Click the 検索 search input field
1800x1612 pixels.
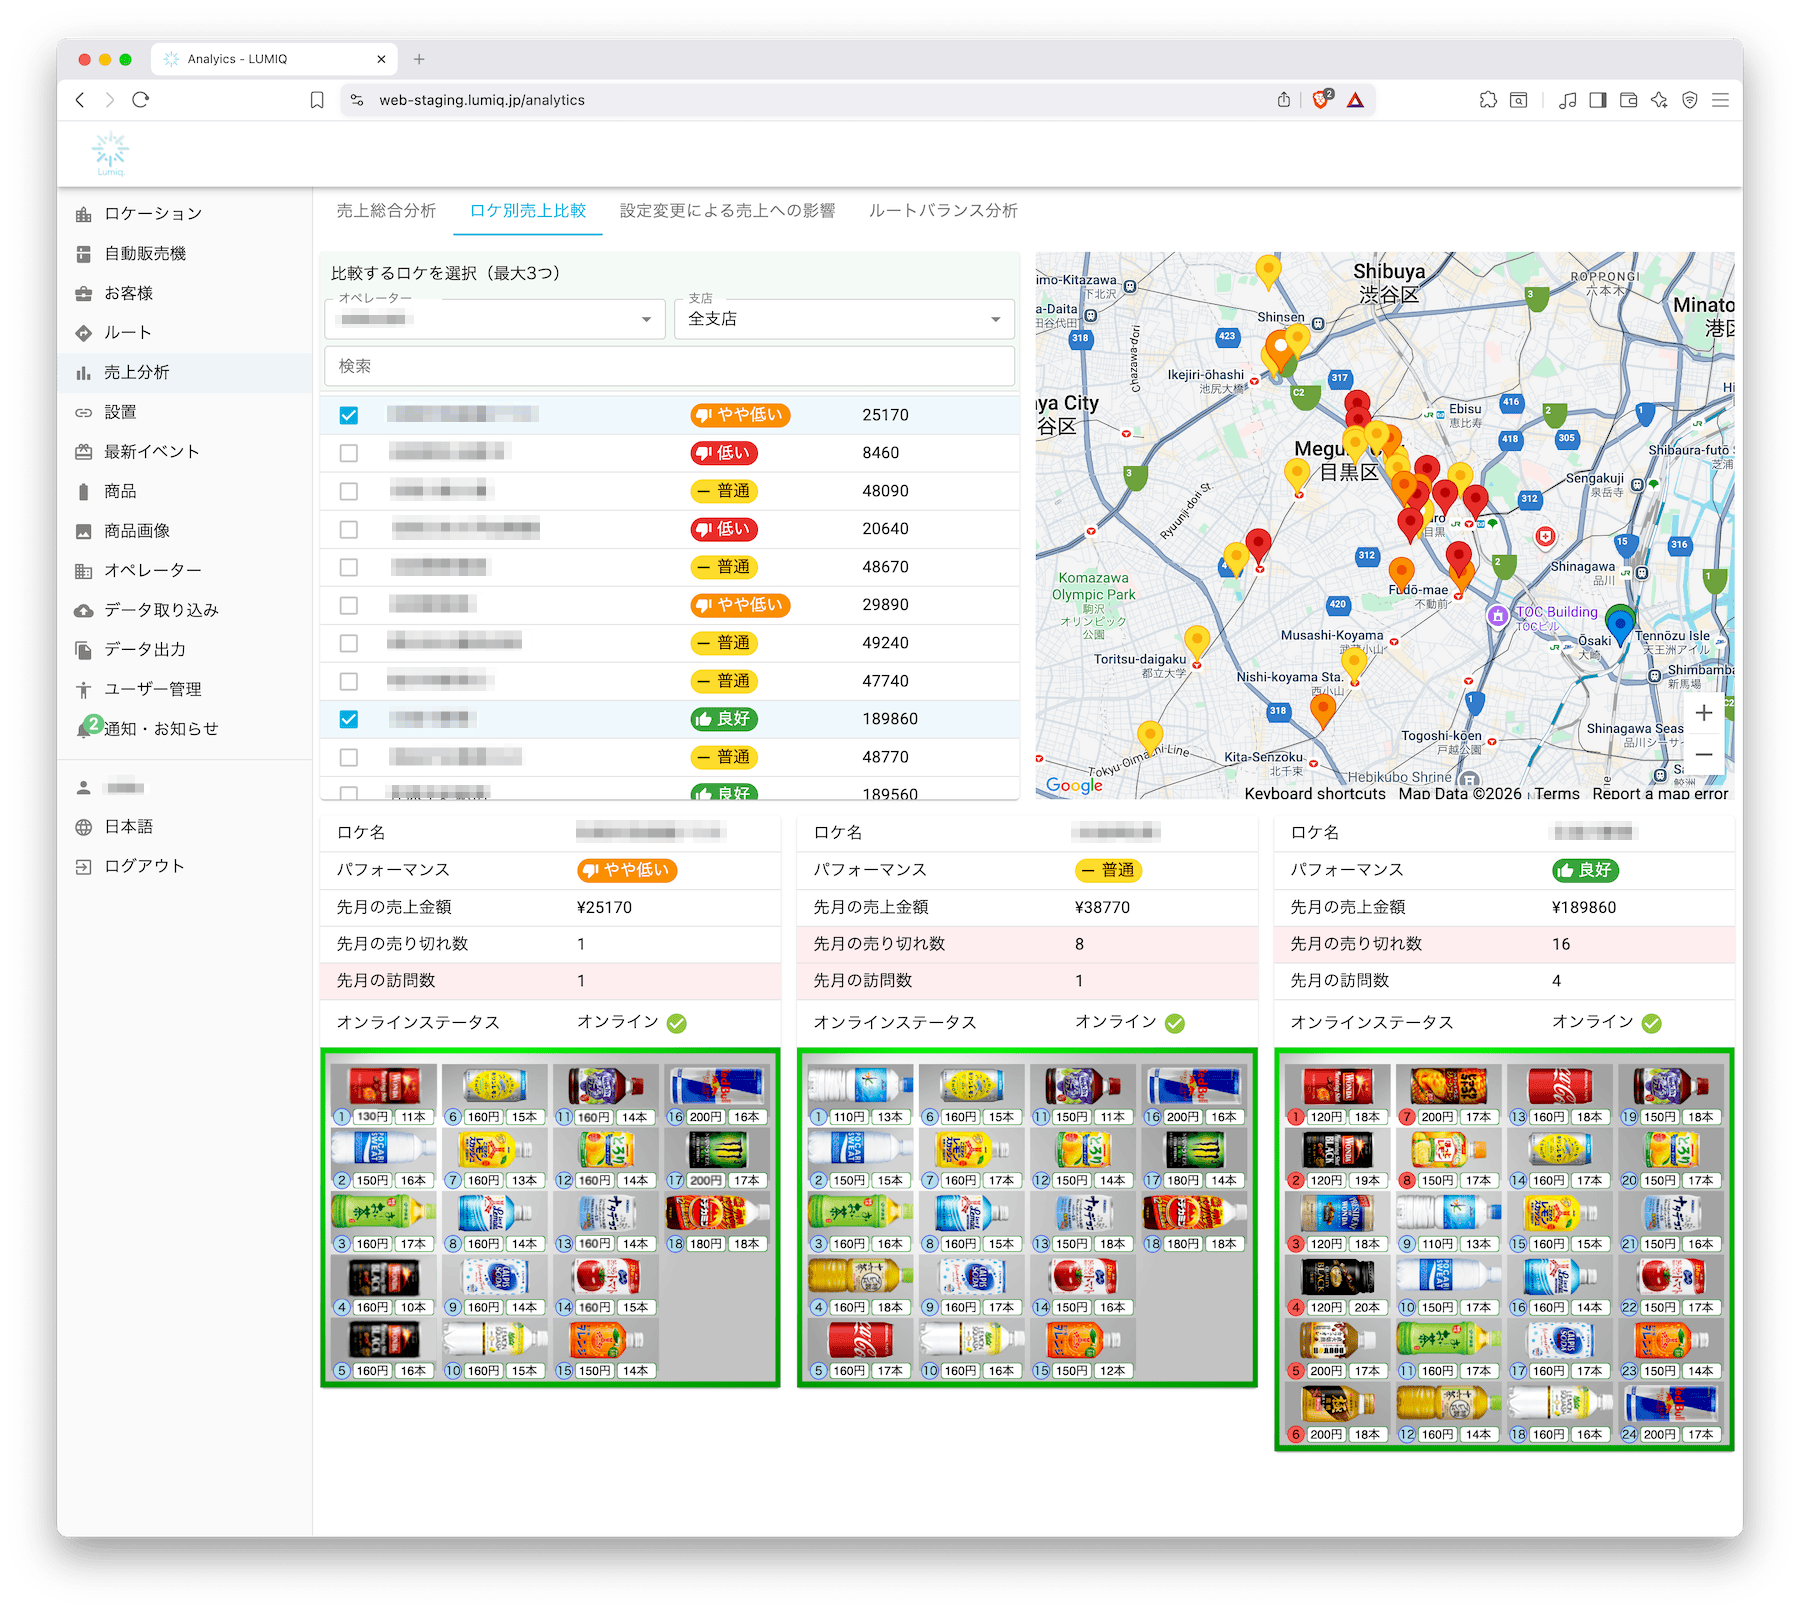click(669, 367)
